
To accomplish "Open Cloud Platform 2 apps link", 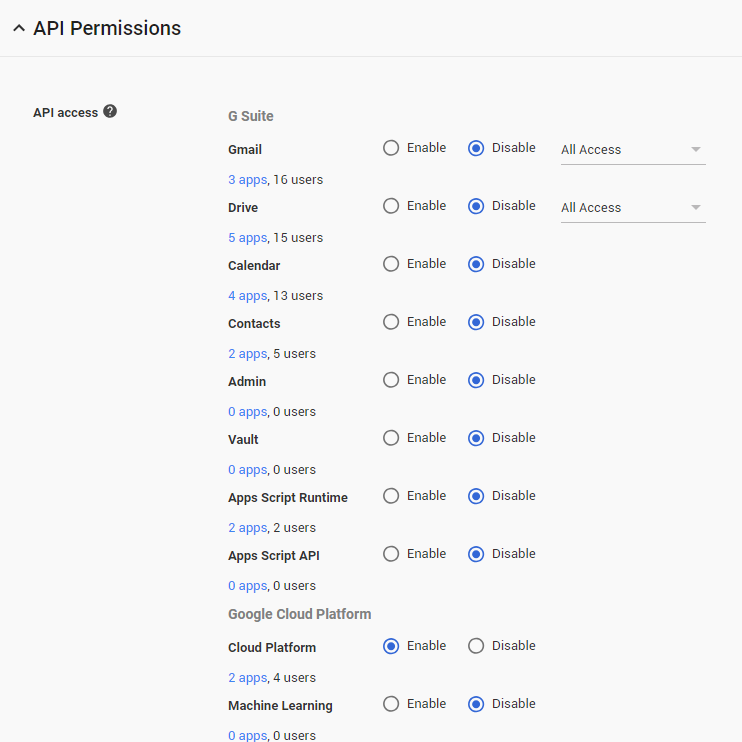I will (x=248, y=678).
